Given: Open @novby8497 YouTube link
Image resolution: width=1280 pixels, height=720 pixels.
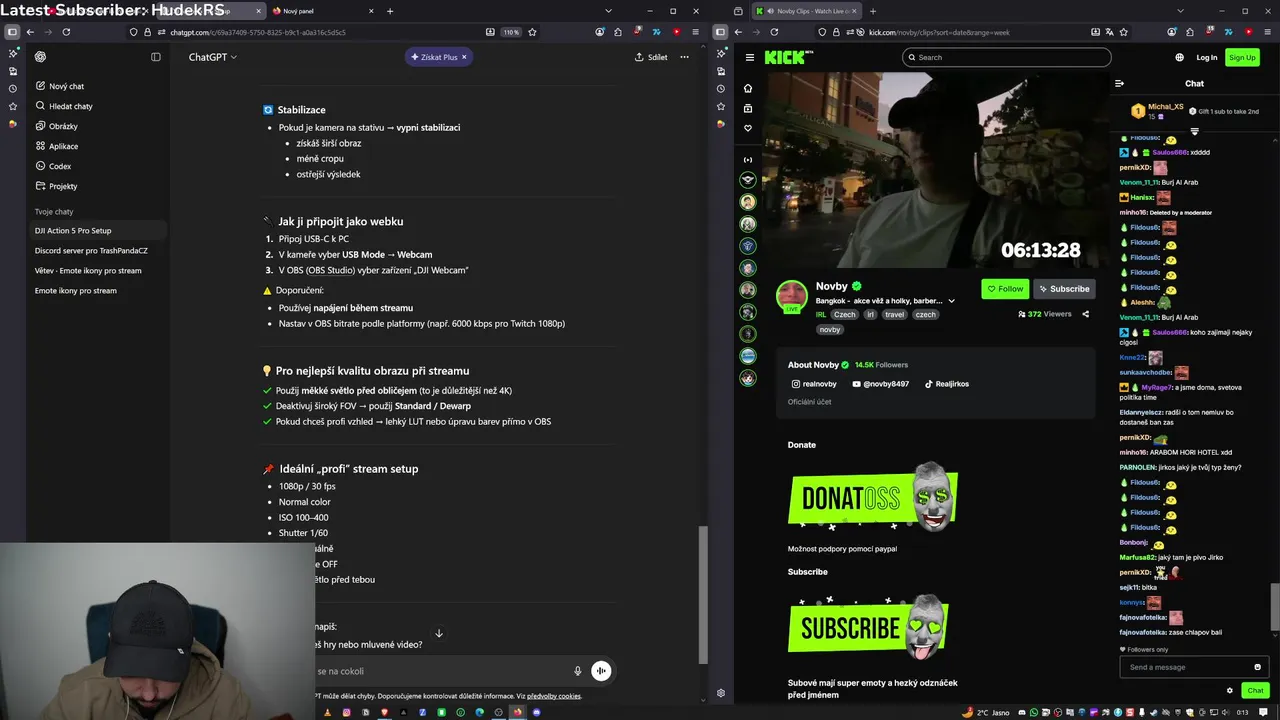Looking at the screenshot, I should [x=881, y=384].
